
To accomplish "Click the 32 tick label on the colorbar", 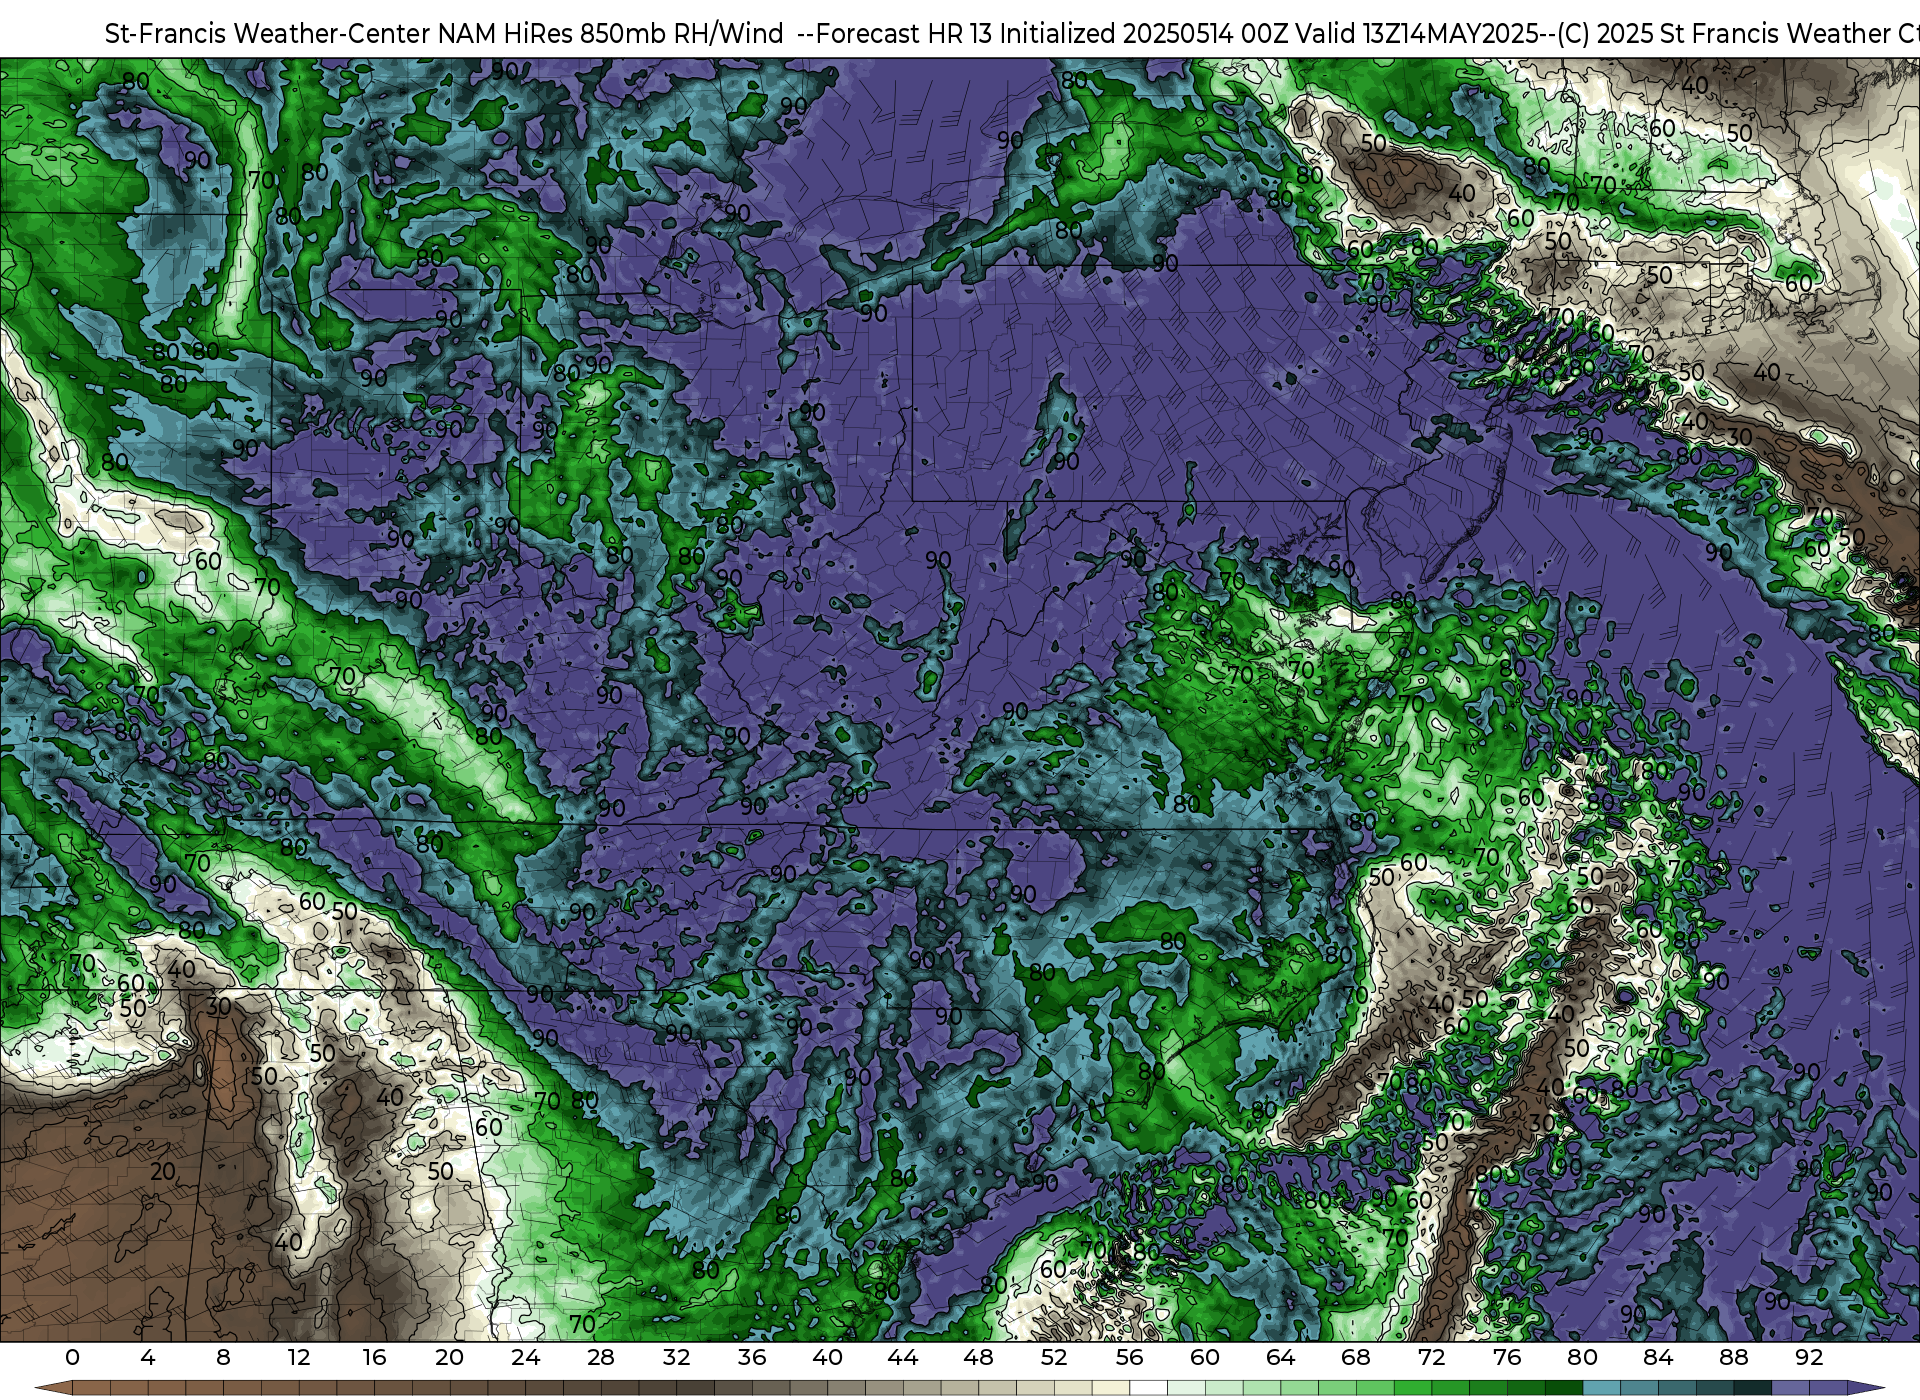I will pos(676,1357).
